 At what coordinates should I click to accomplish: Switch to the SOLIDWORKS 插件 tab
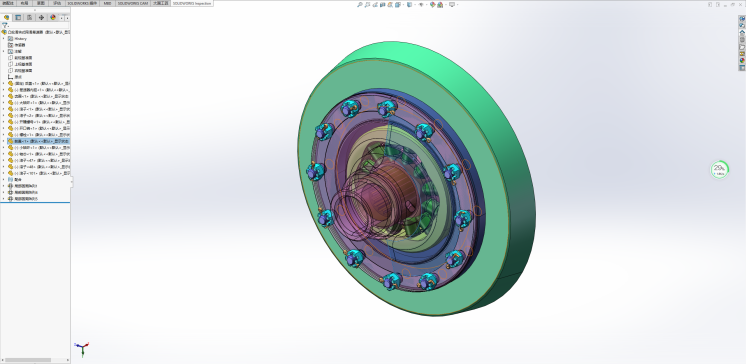tap(82, 3)
